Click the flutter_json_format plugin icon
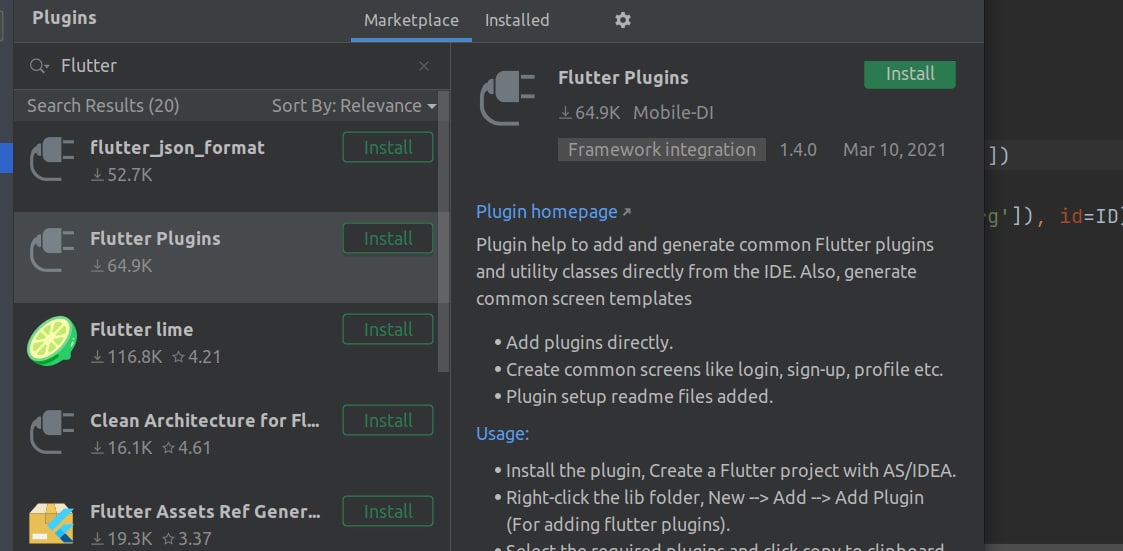Image resolution: width=1123 pixels, height=551 pixels. point(52,158)
